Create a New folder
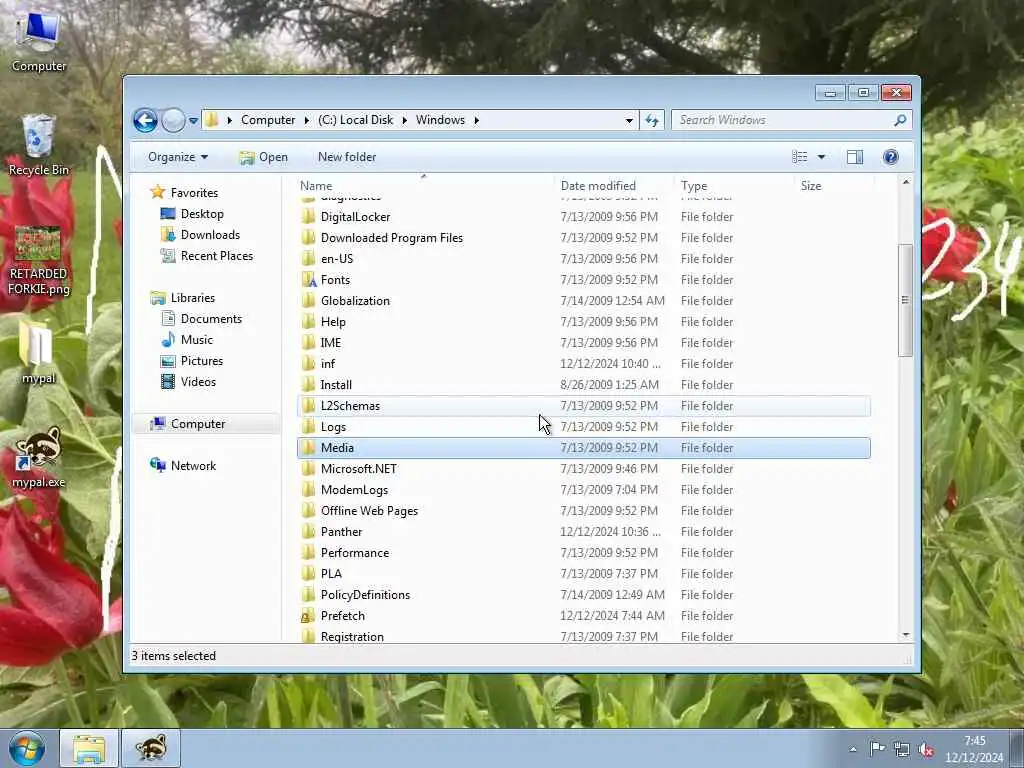 click(x=347, y=157)
